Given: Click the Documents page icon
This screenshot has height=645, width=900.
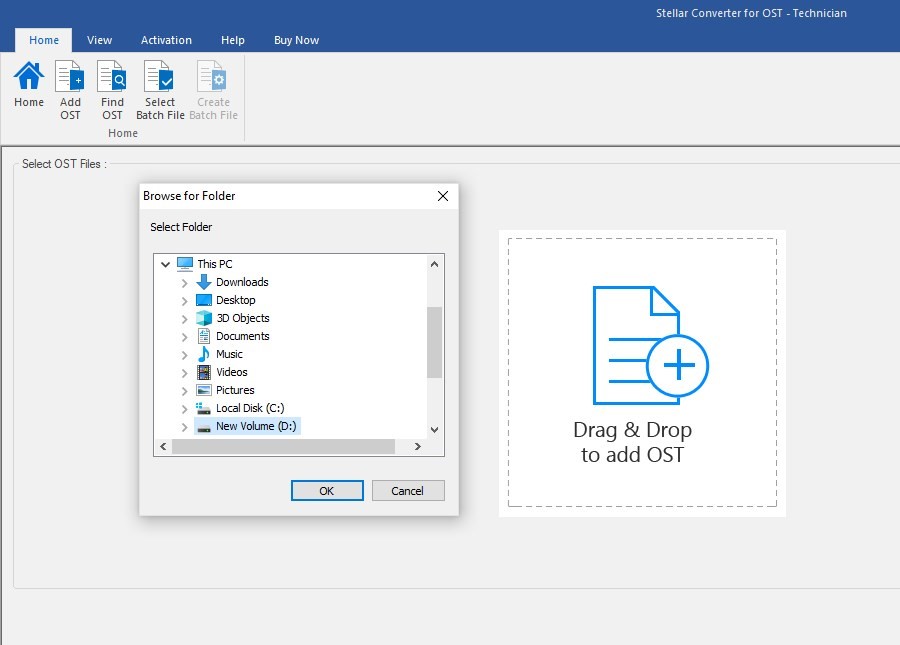Looking at the screenshot, I should [204, 336].
